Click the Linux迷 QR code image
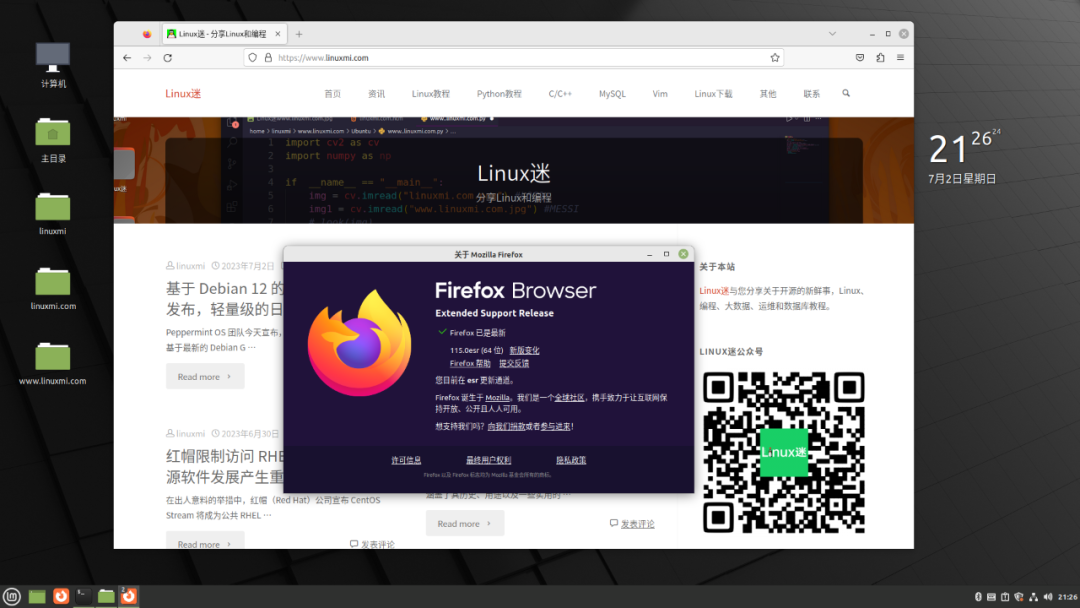 click(784, 452)
